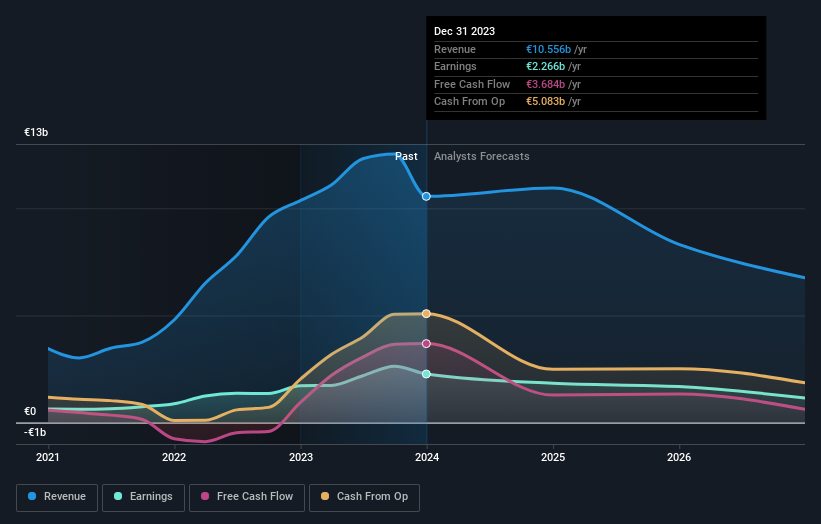
Task: Click the €2.266b earnings value in tooltip
Action: tap(546, 66)
